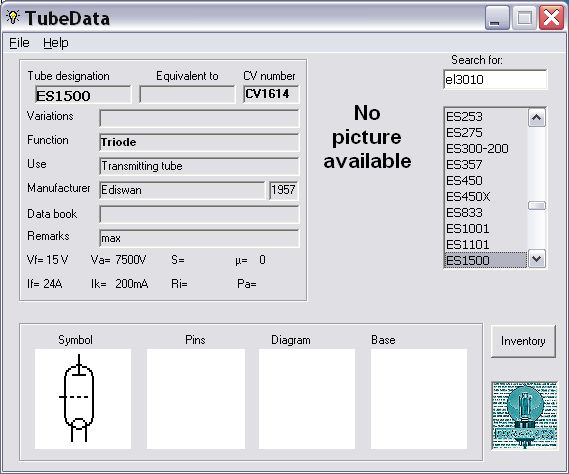
Task: Click the tube logo picture below Inventory
Action: 525,416
